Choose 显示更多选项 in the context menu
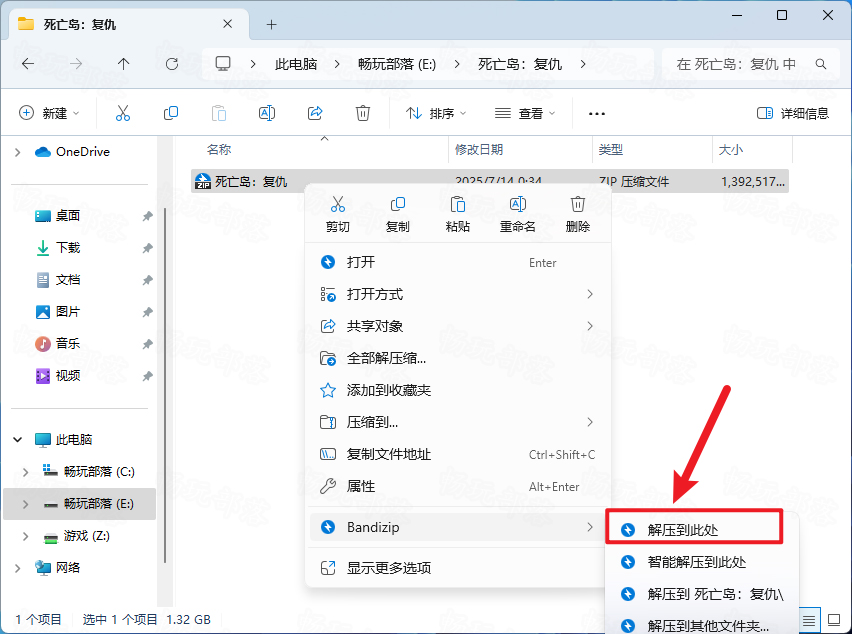Image resolution: width=852 pixels, height=634 pixels. [458, 568]
